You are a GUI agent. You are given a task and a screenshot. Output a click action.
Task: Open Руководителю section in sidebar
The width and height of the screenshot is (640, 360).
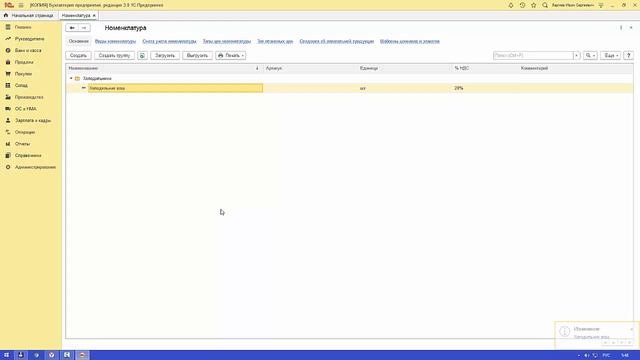click(x=29, y=39)
